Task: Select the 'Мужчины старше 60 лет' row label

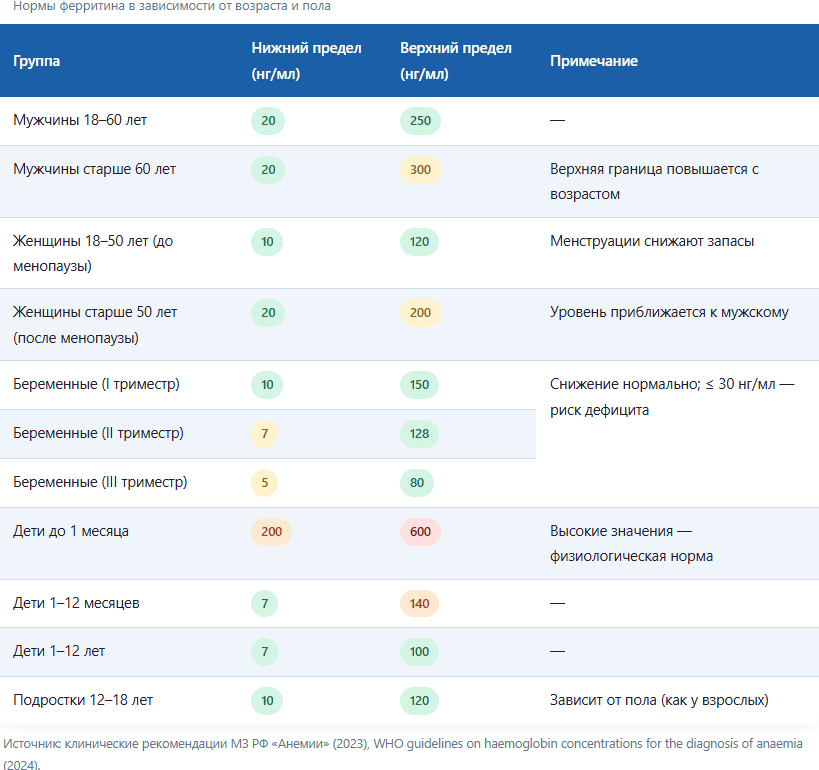Action: (x=95, y=169)
